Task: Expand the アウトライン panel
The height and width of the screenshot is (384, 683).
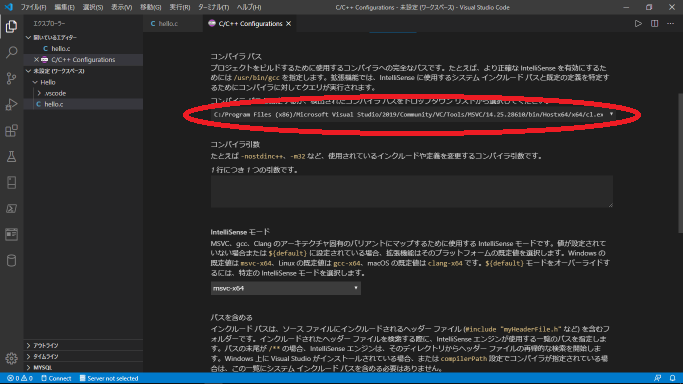Action: [x=83, y=345]
